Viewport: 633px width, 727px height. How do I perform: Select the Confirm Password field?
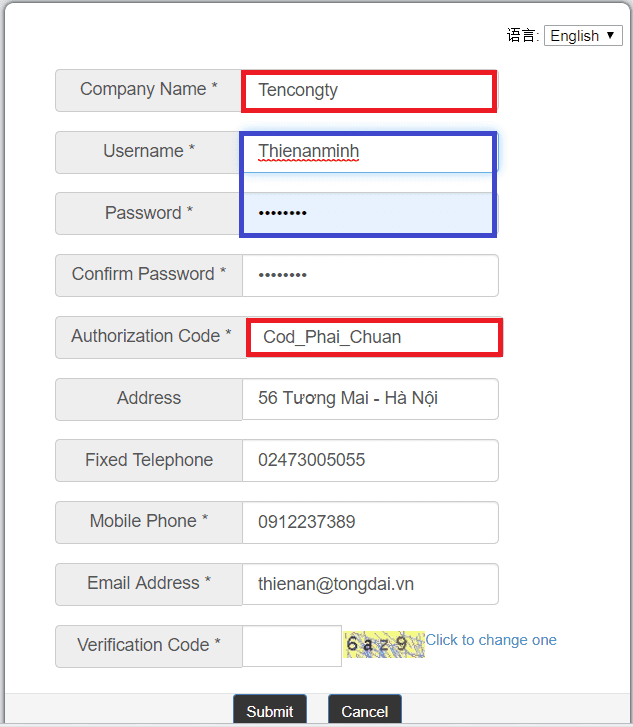tap(370, 275)
